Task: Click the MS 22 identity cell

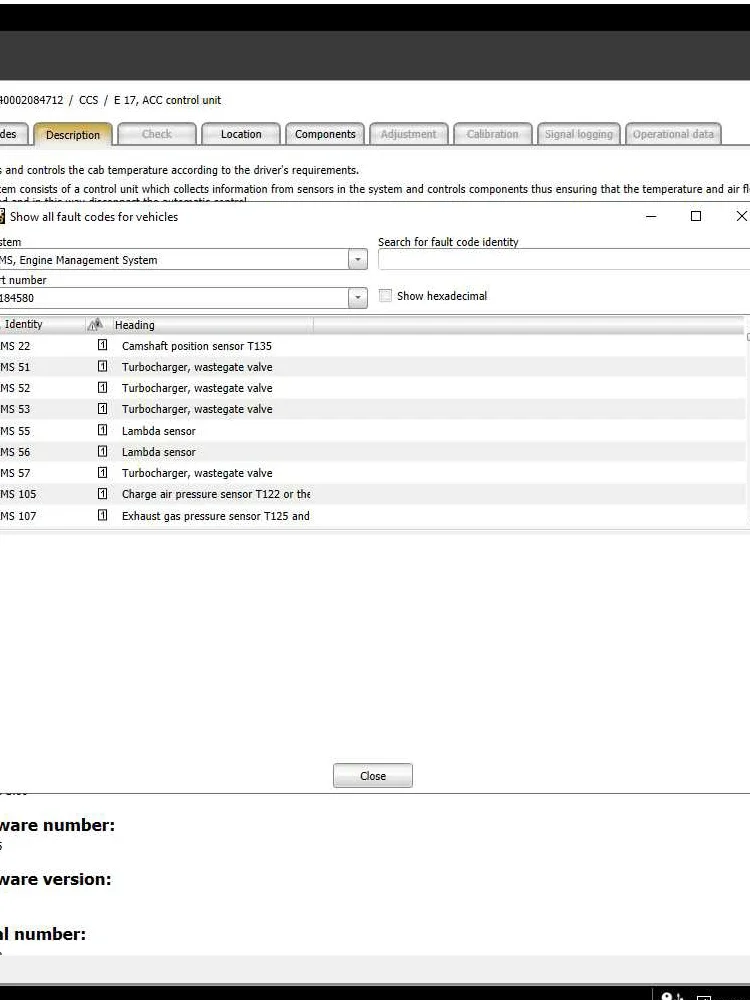Action: pyautogui.click(x=15, y=346)
